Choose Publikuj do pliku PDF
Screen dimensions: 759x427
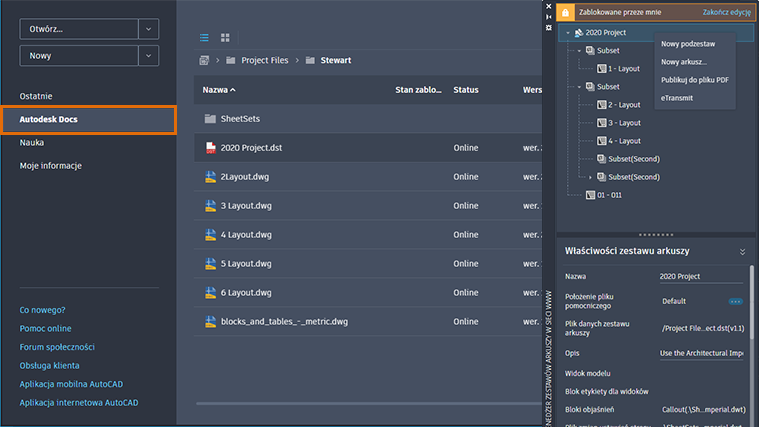click(695, 80)
